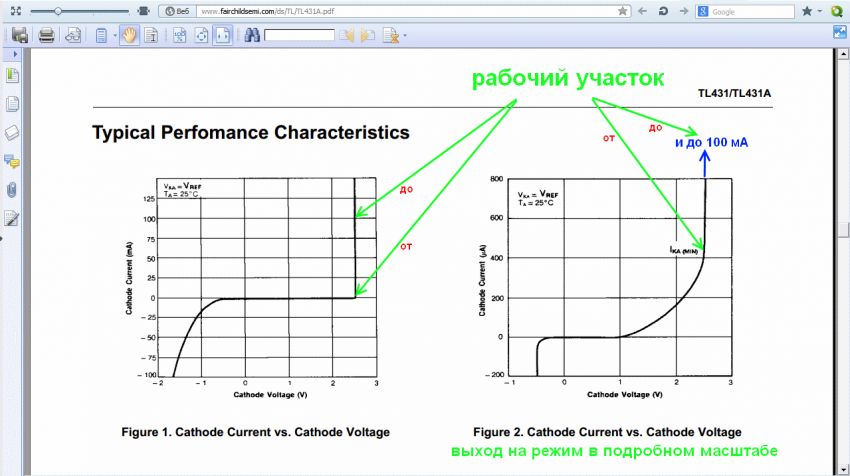
Task: Click the blue expand-arrows icon at toolbar's right end
Action: [x=840, y=33]
